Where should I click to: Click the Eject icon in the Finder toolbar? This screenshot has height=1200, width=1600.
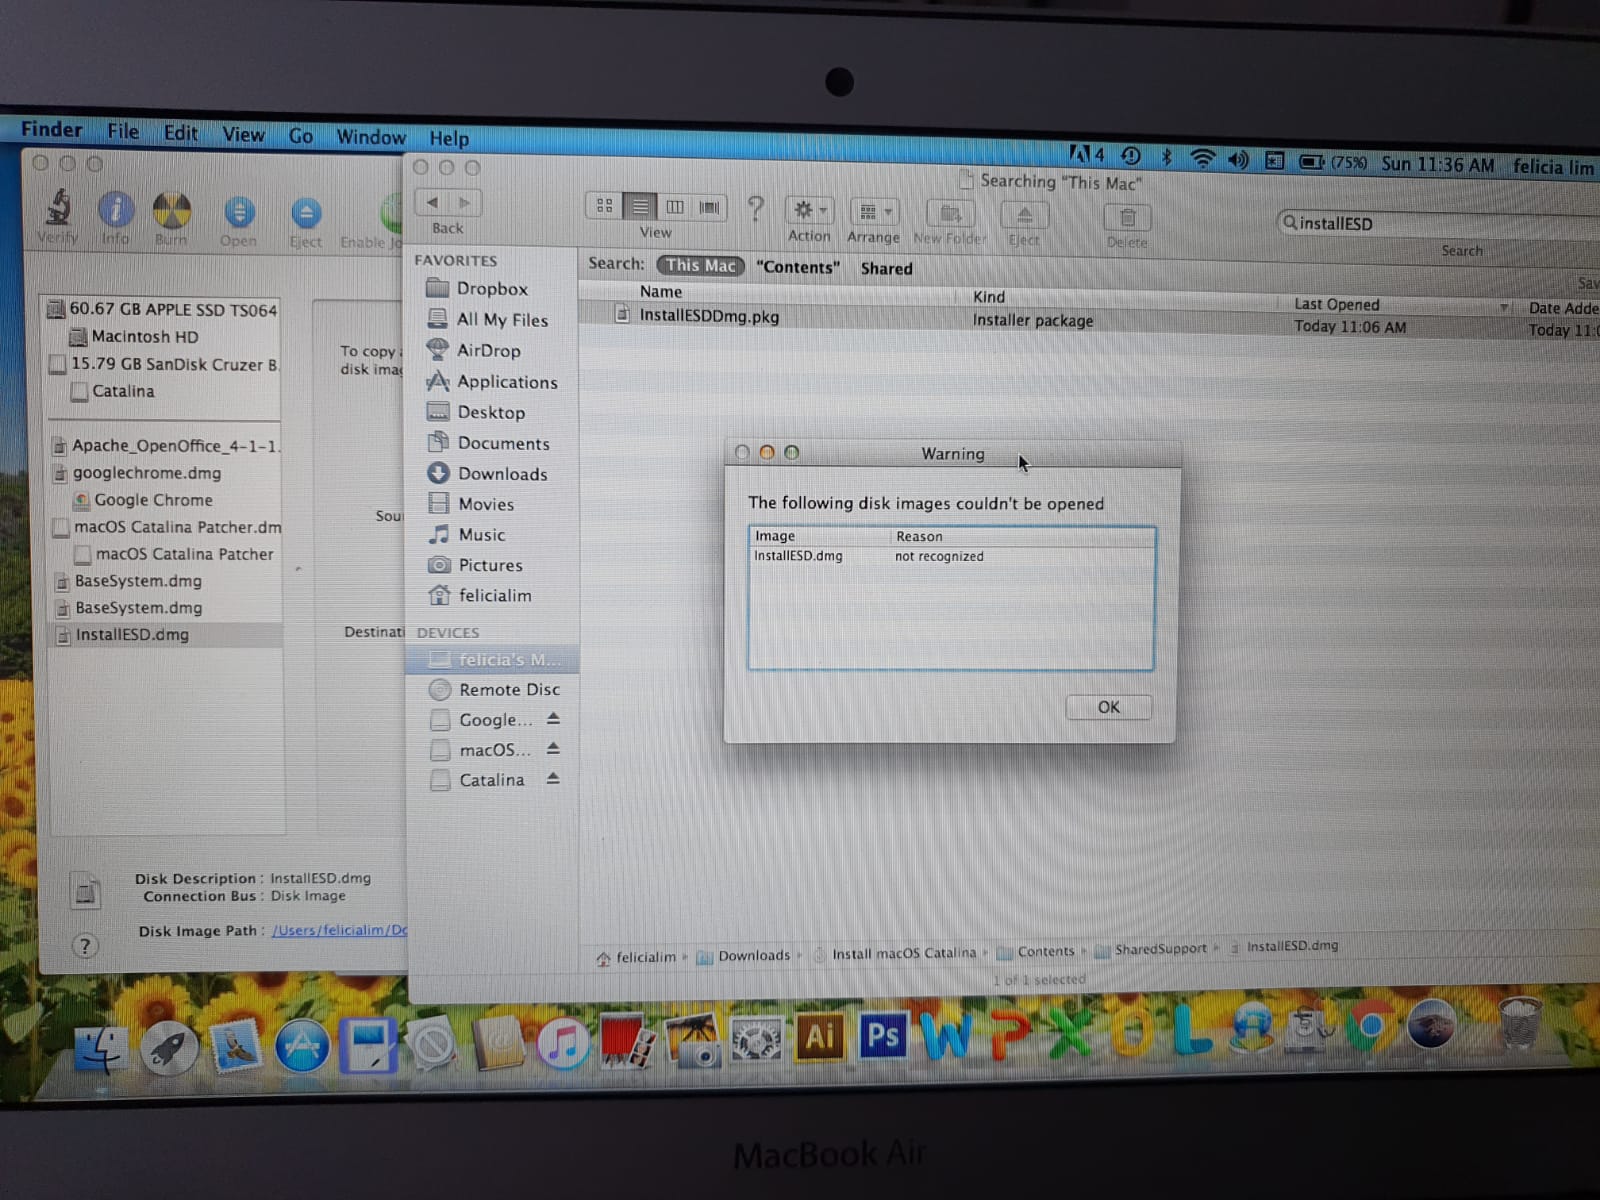(x=1024, y=215)
